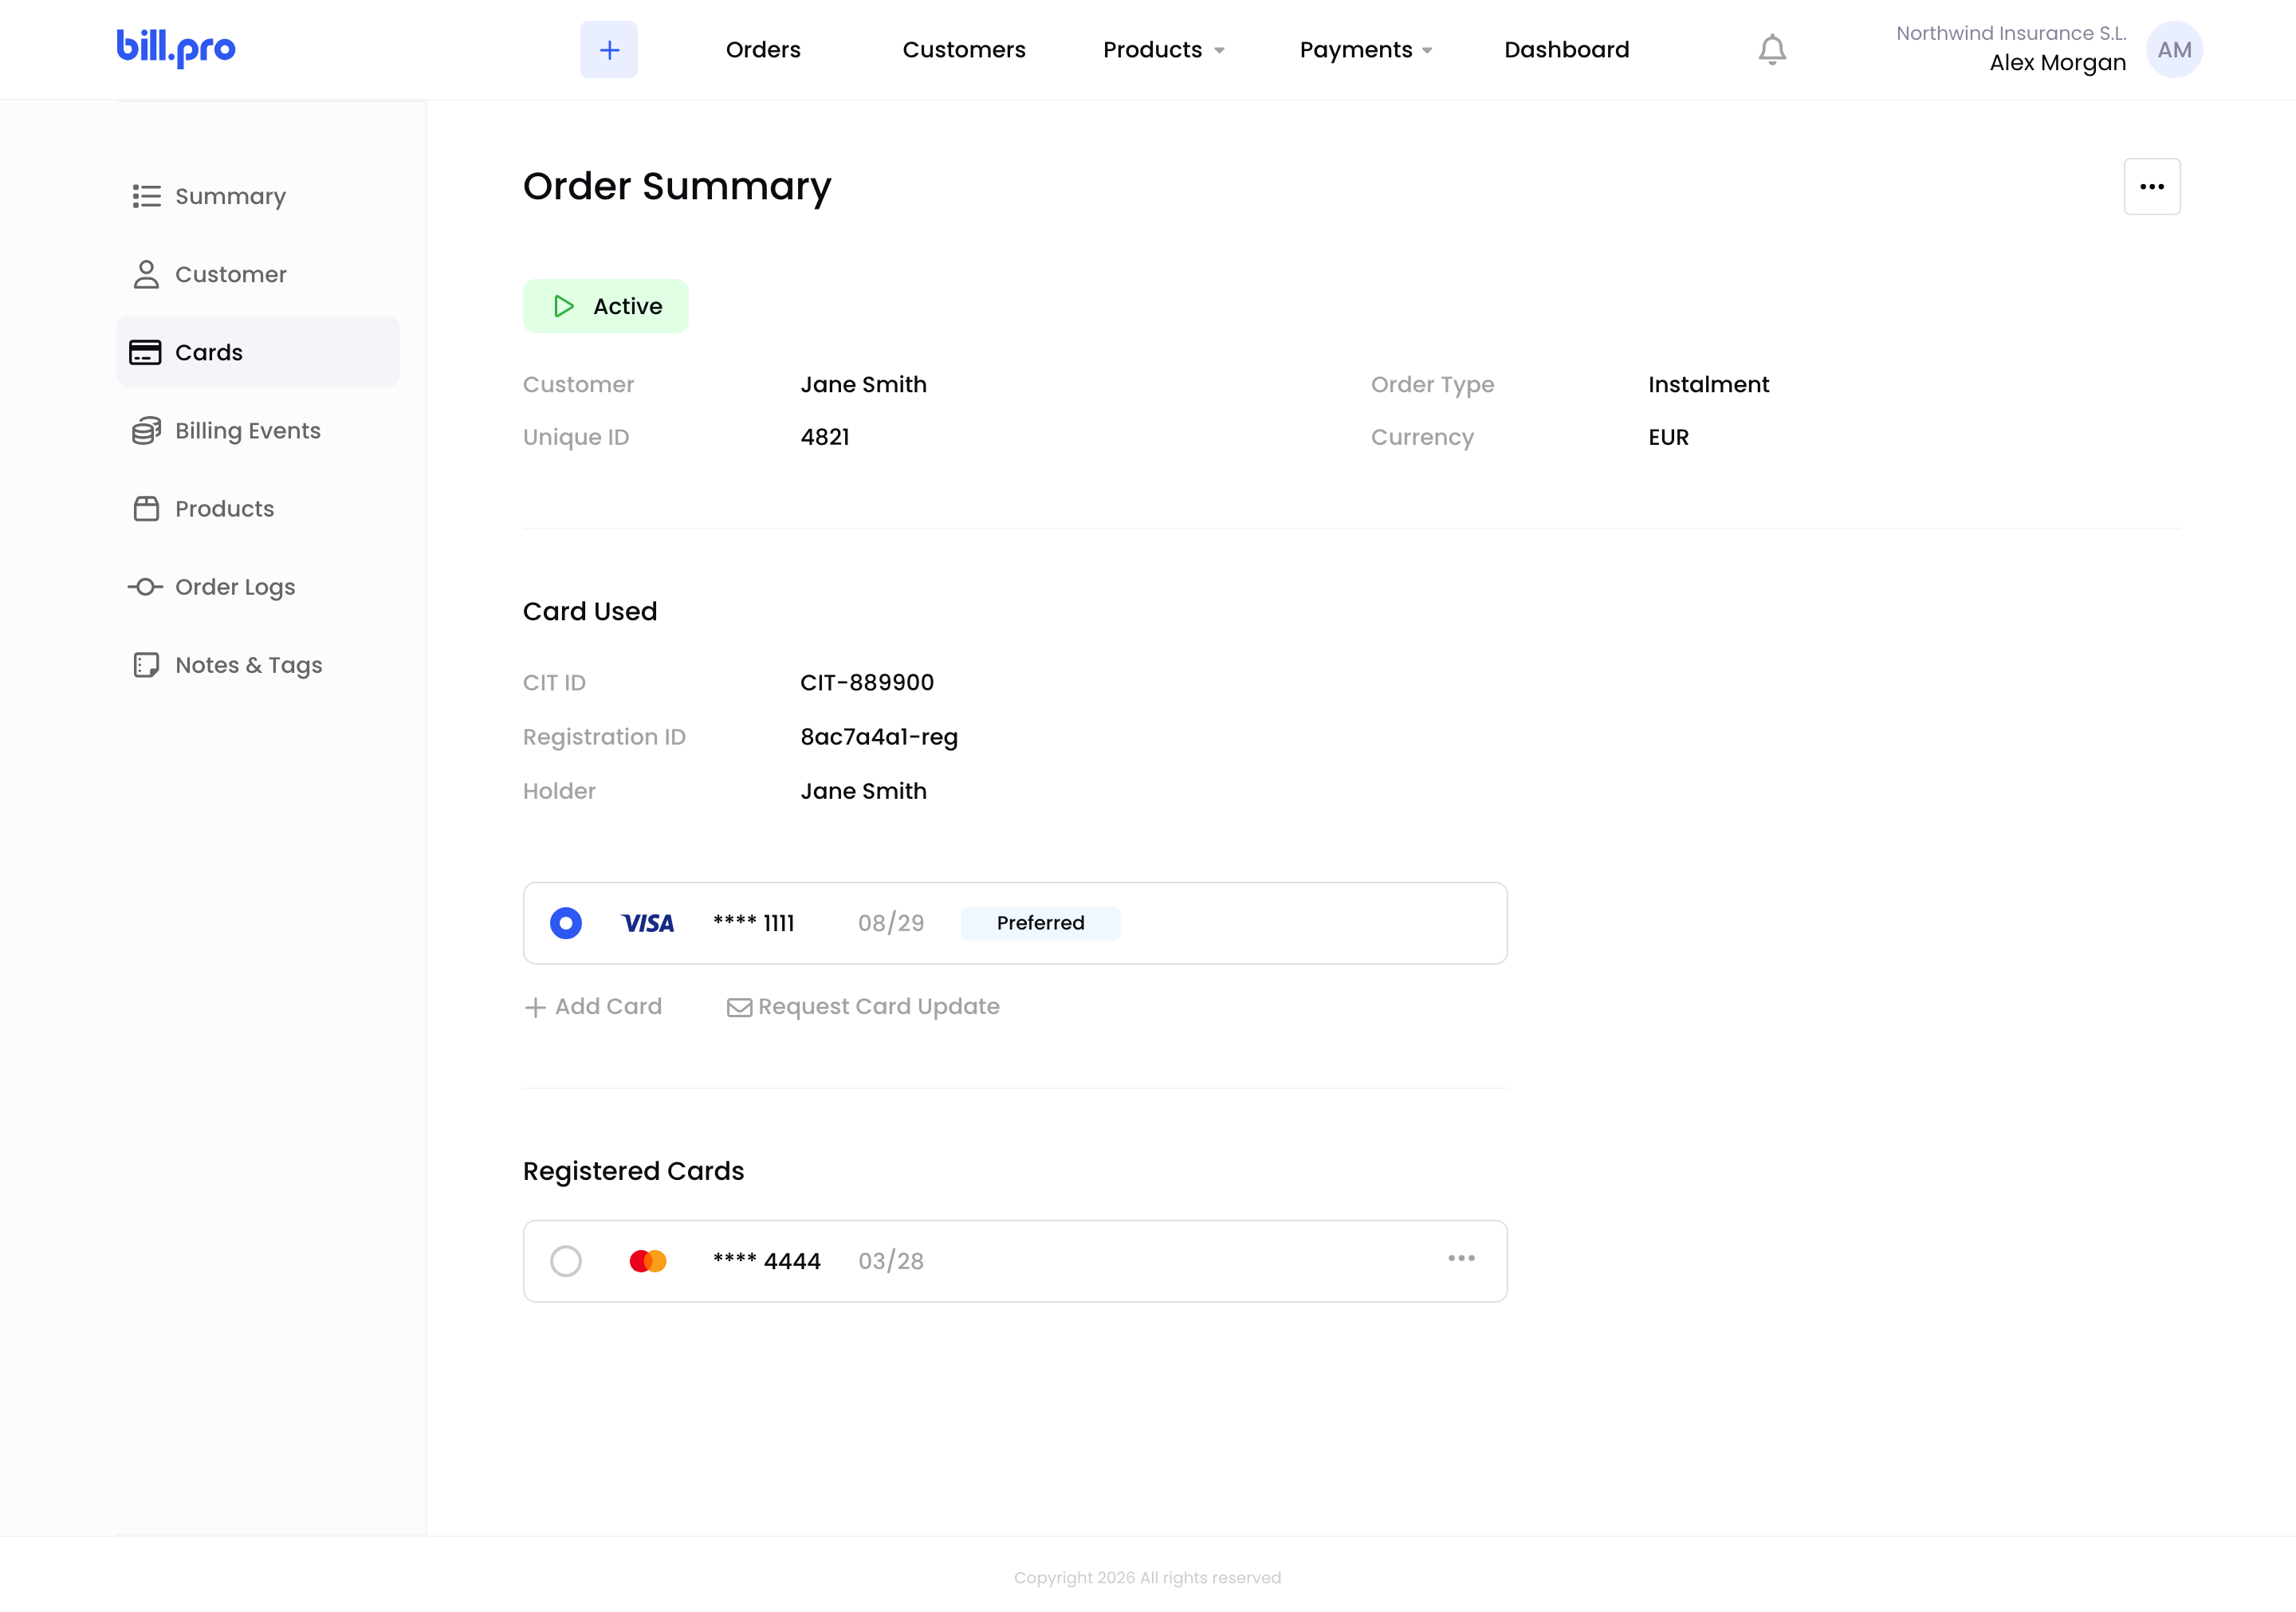
Task: Select the Visa card ending 1111
Action: pyautogui.click(x=566, y=923)
